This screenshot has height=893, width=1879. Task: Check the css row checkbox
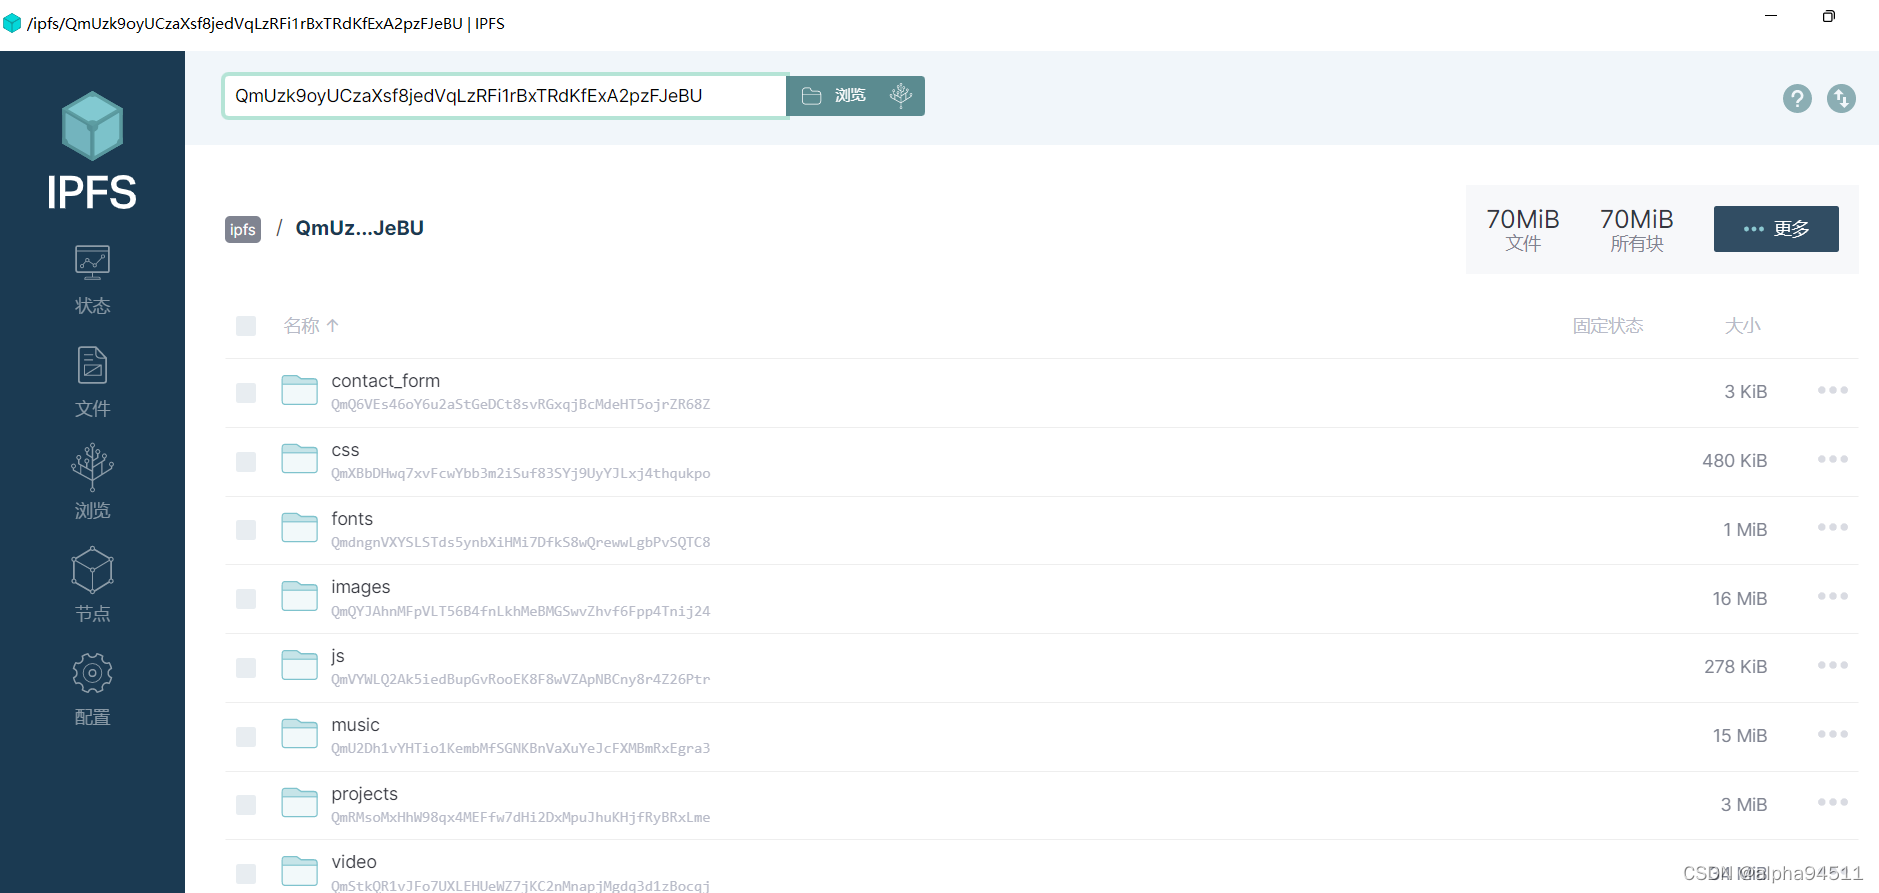click(246, 462)
